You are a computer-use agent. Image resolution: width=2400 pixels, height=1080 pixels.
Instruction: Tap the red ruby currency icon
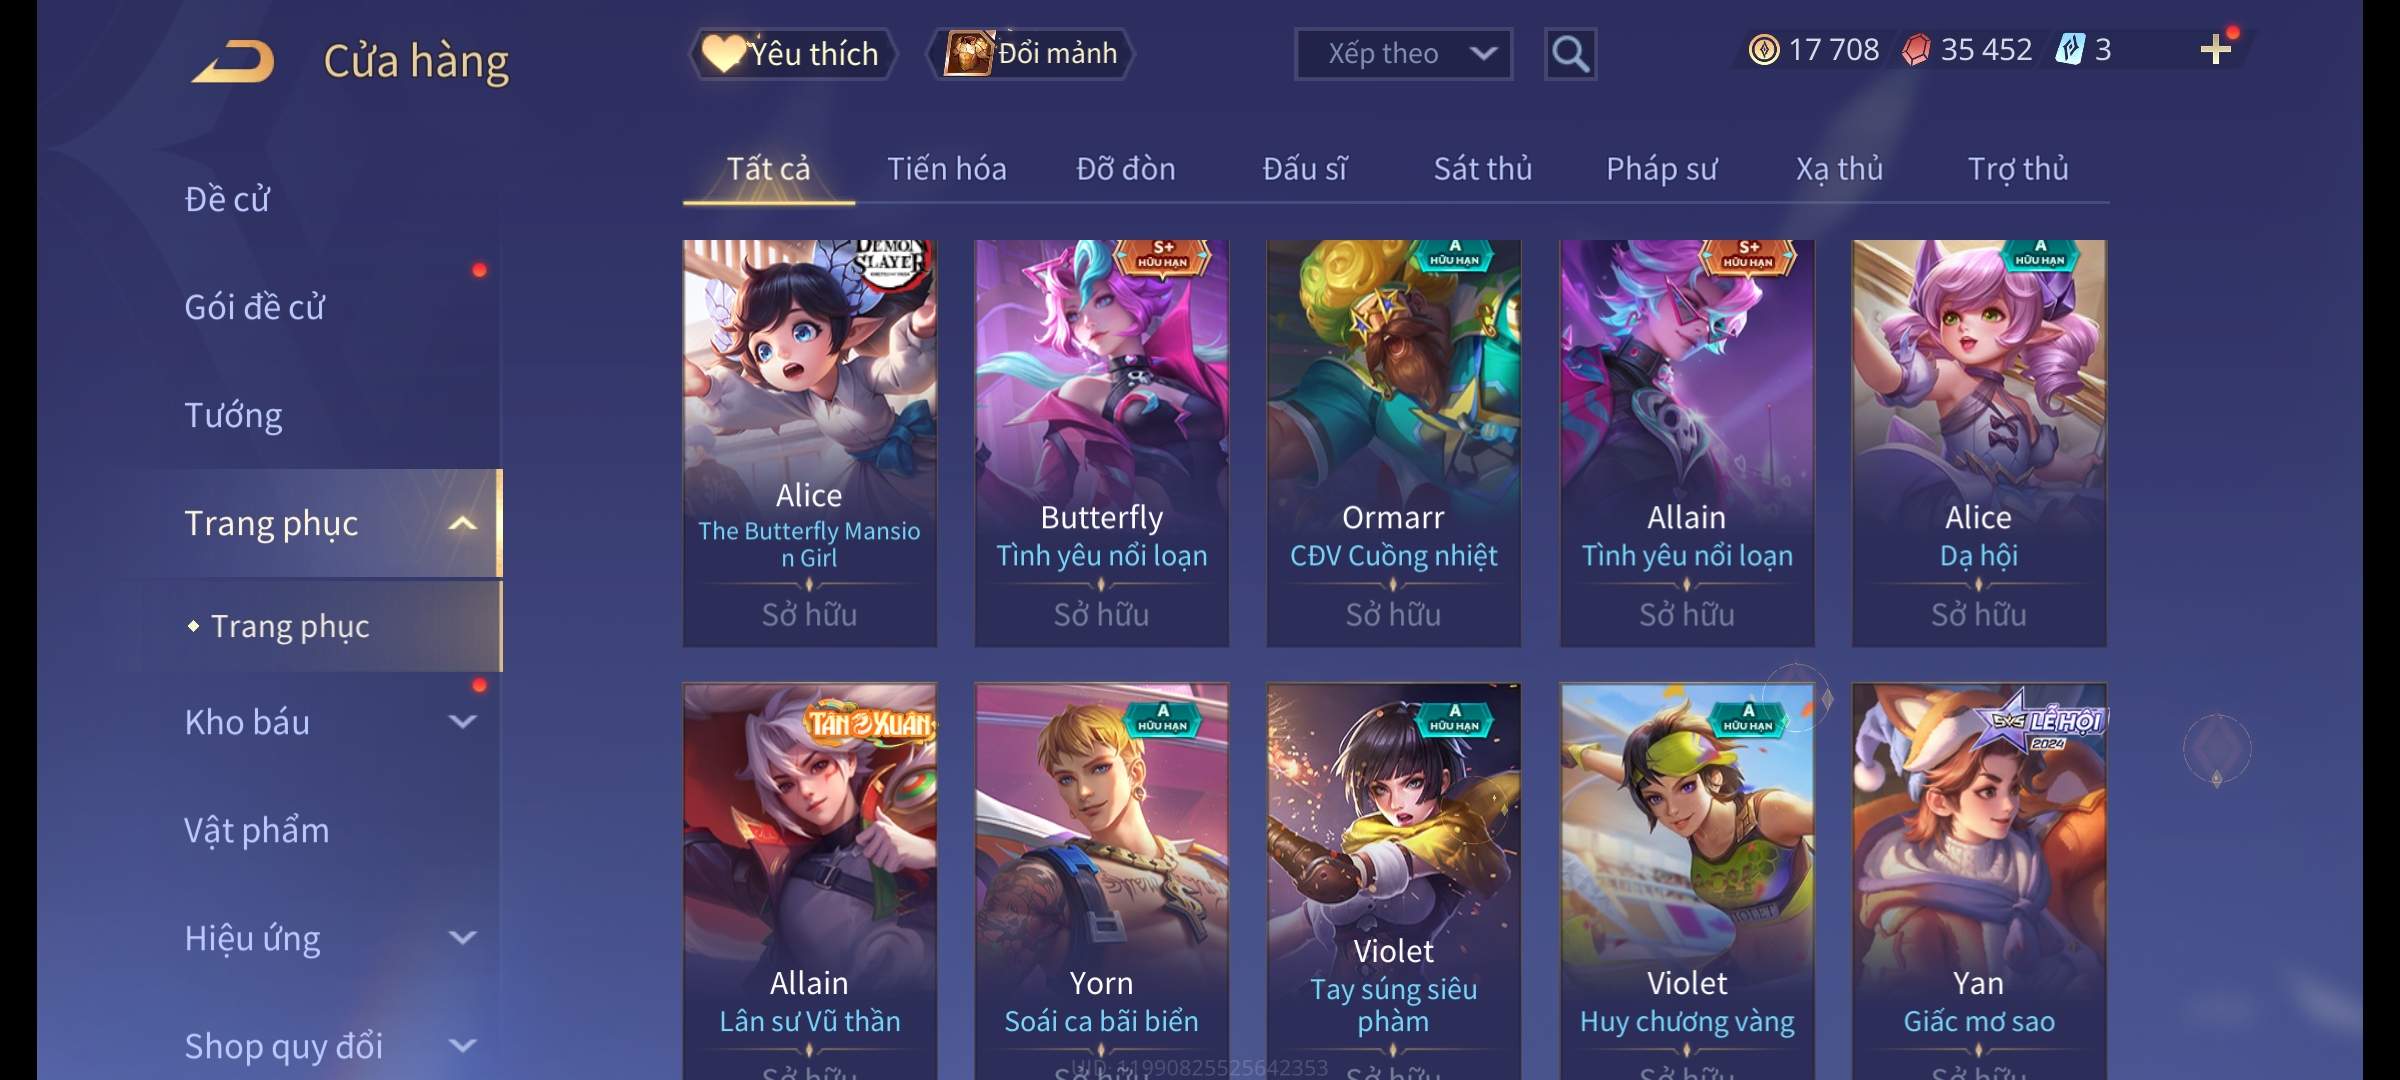1915,49
